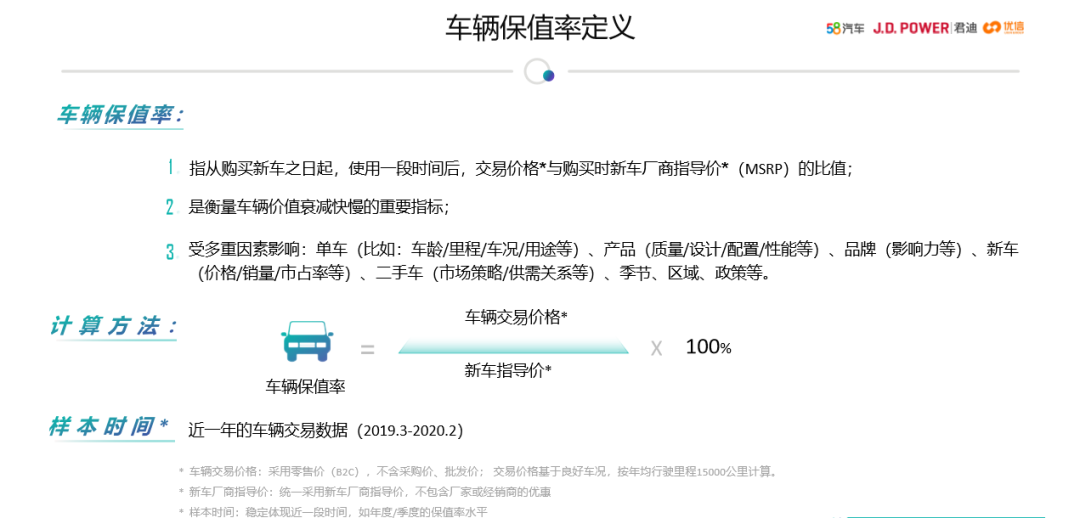Click the equals sign in the formula
The height and width of the screenshot is (518, 1080).
367,349
